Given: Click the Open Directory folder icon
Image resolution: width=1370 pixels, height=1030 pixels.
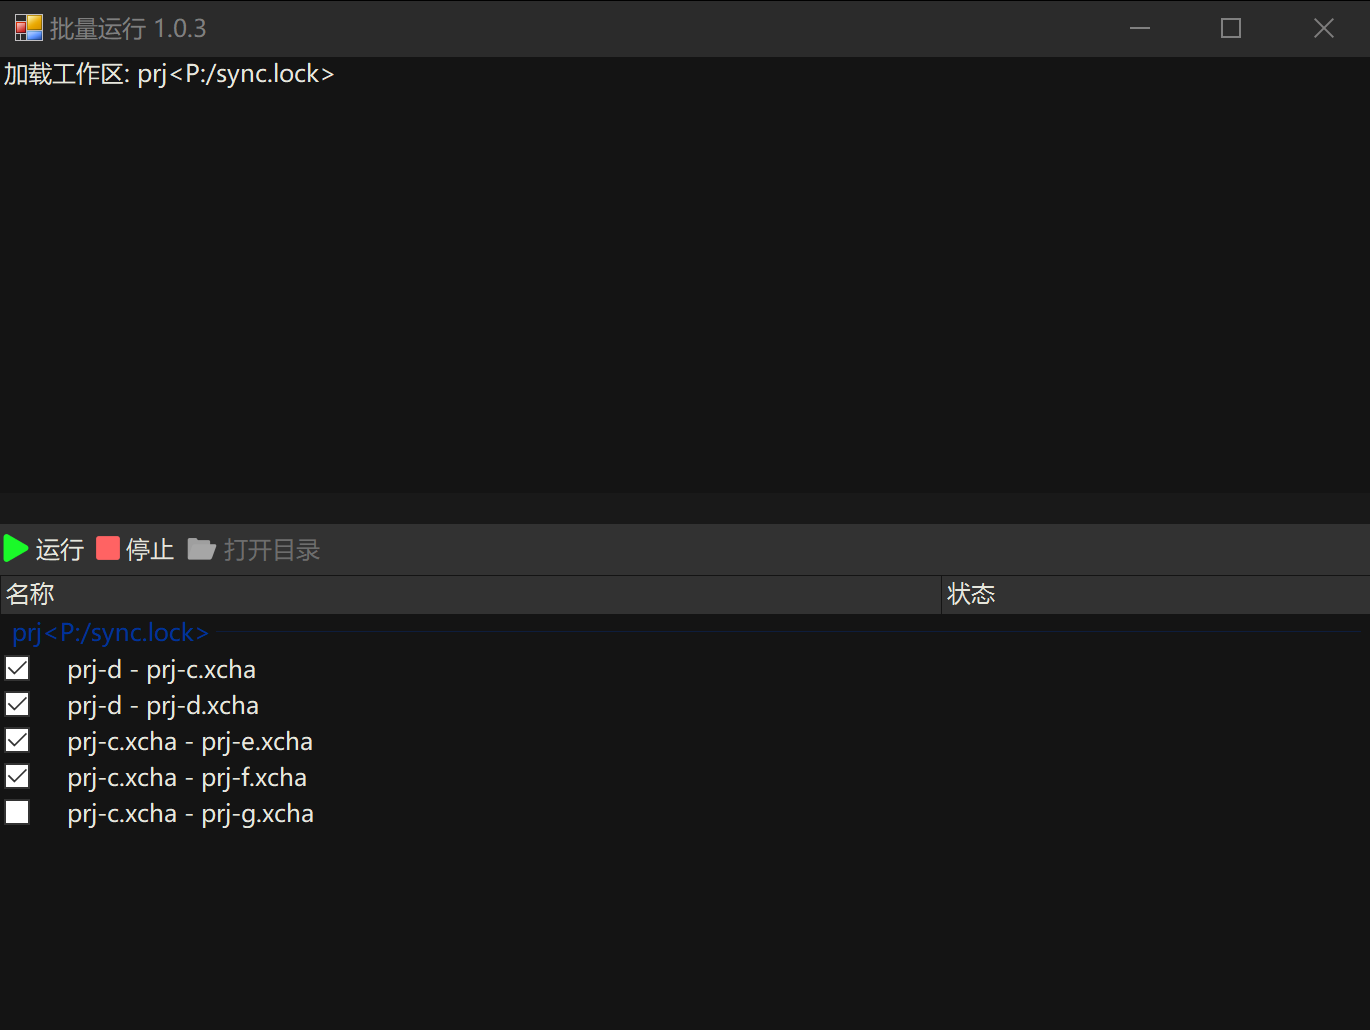Looking at the screenshot, I should click(201, 549).
